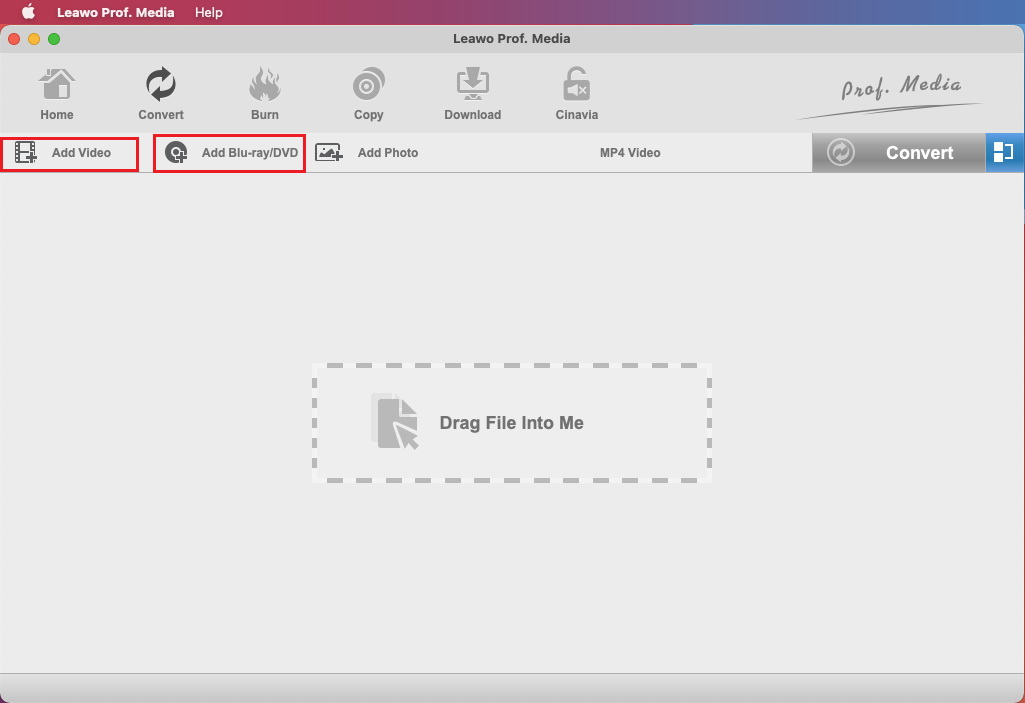Image resolution: width=1025 pixels, height=703 pixels.
Task: Open the Home module icon
Action: tap(57, 85)
